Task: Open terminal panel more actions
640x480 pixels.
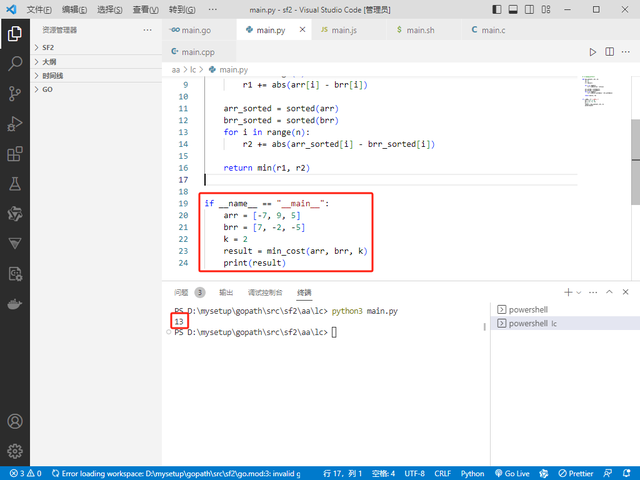Action: pyautogui.click(x=593, y=292)
